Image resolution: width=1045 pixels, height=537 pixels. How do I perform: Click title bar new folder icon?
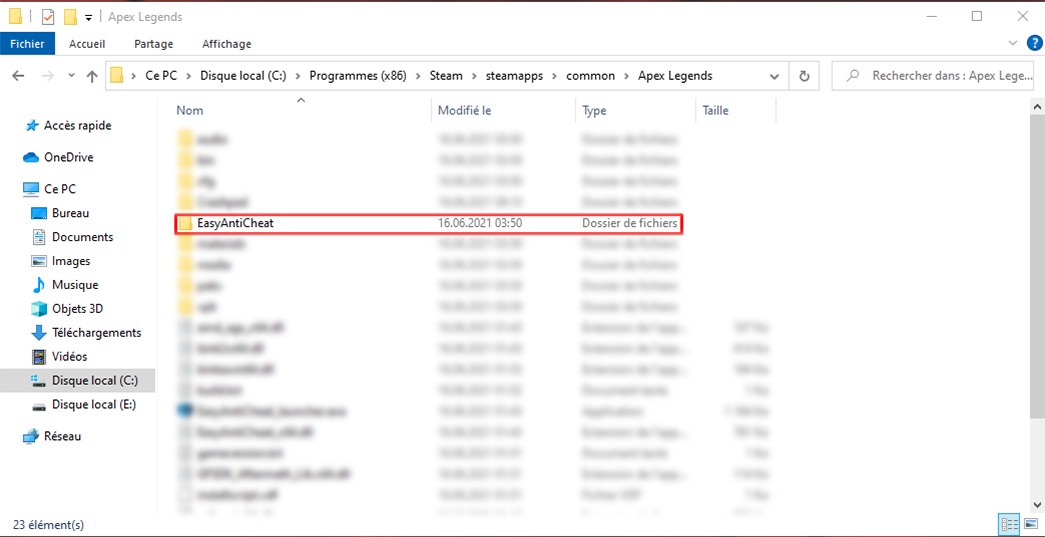click(70, 17)
